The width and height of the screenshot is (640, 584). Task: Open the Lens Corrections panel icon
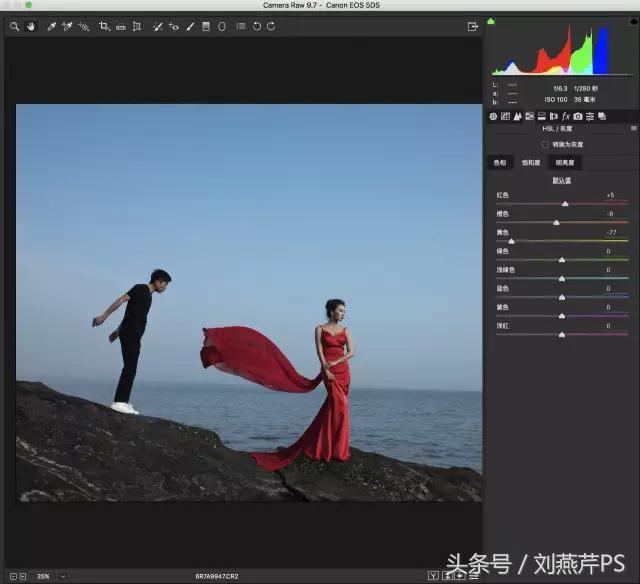pyautogui.click(x=553, y=116)
